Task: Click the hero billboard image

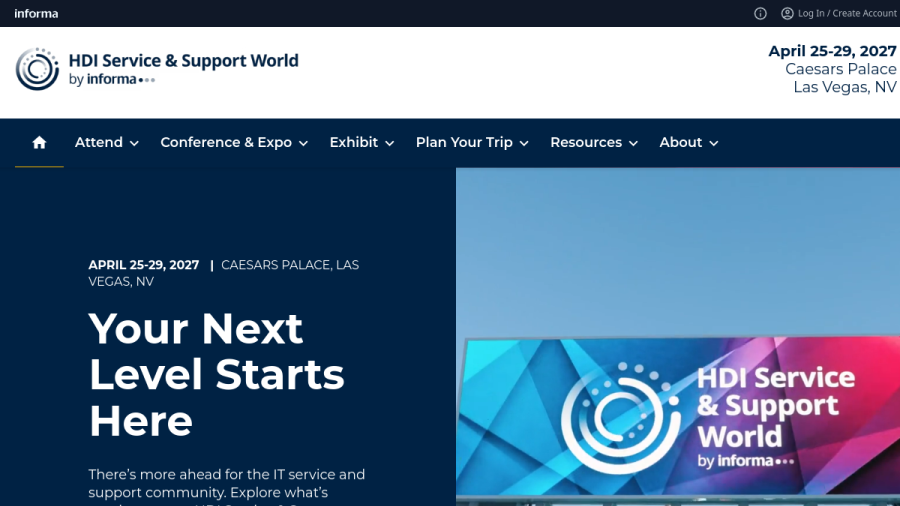Action: (x=678, y=337)
